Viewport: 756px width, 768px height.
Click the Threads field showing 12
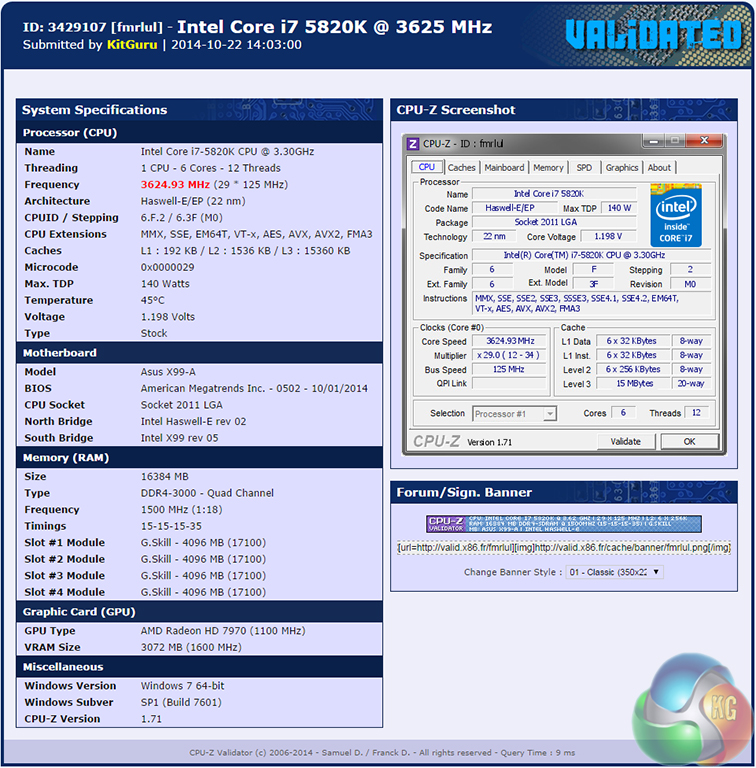696,413
